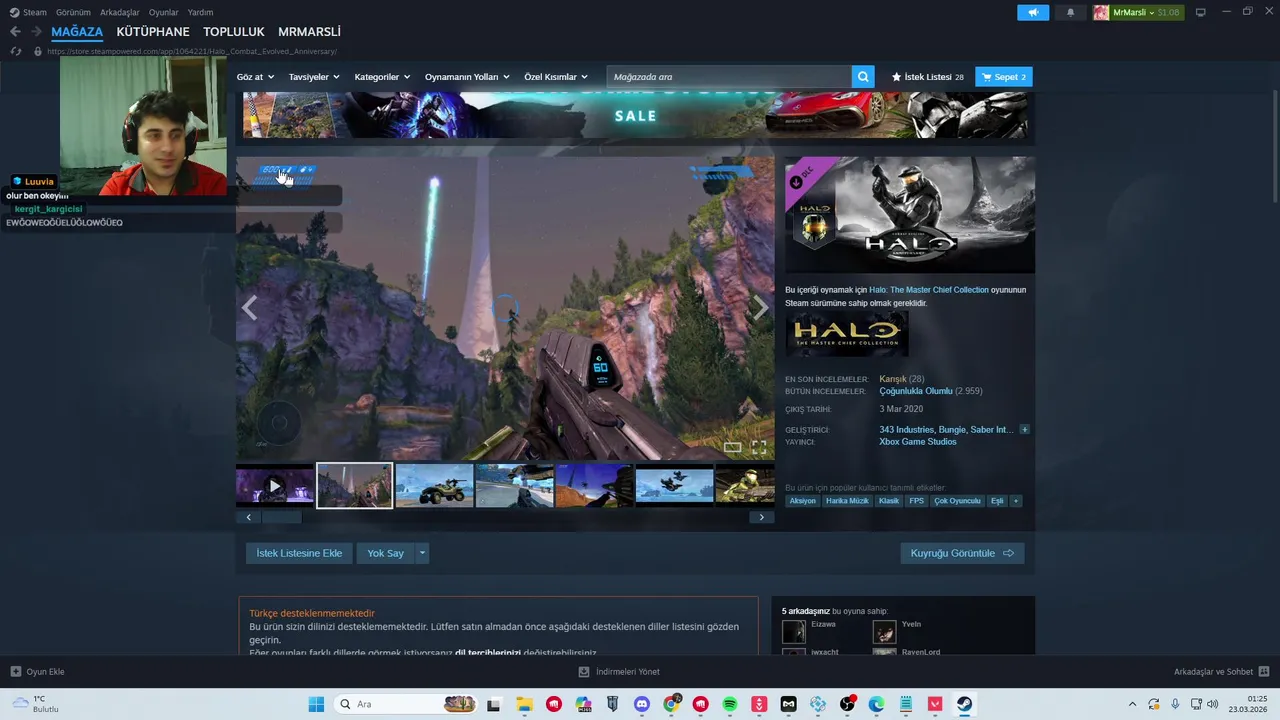This screenshot has height=720, width=1280.
Task: Select the FPS tag
Action: 916,501
